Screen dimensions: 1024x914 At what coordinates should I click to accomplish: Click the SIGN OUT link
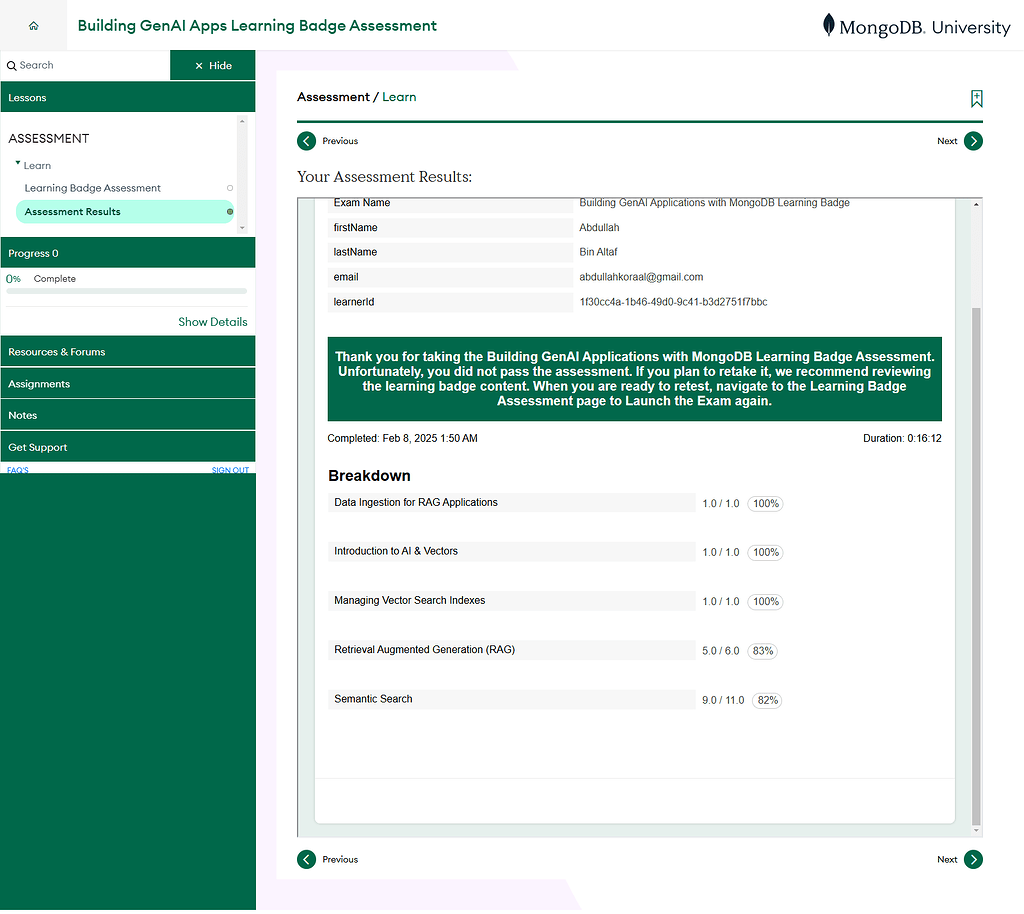point(231,470)
